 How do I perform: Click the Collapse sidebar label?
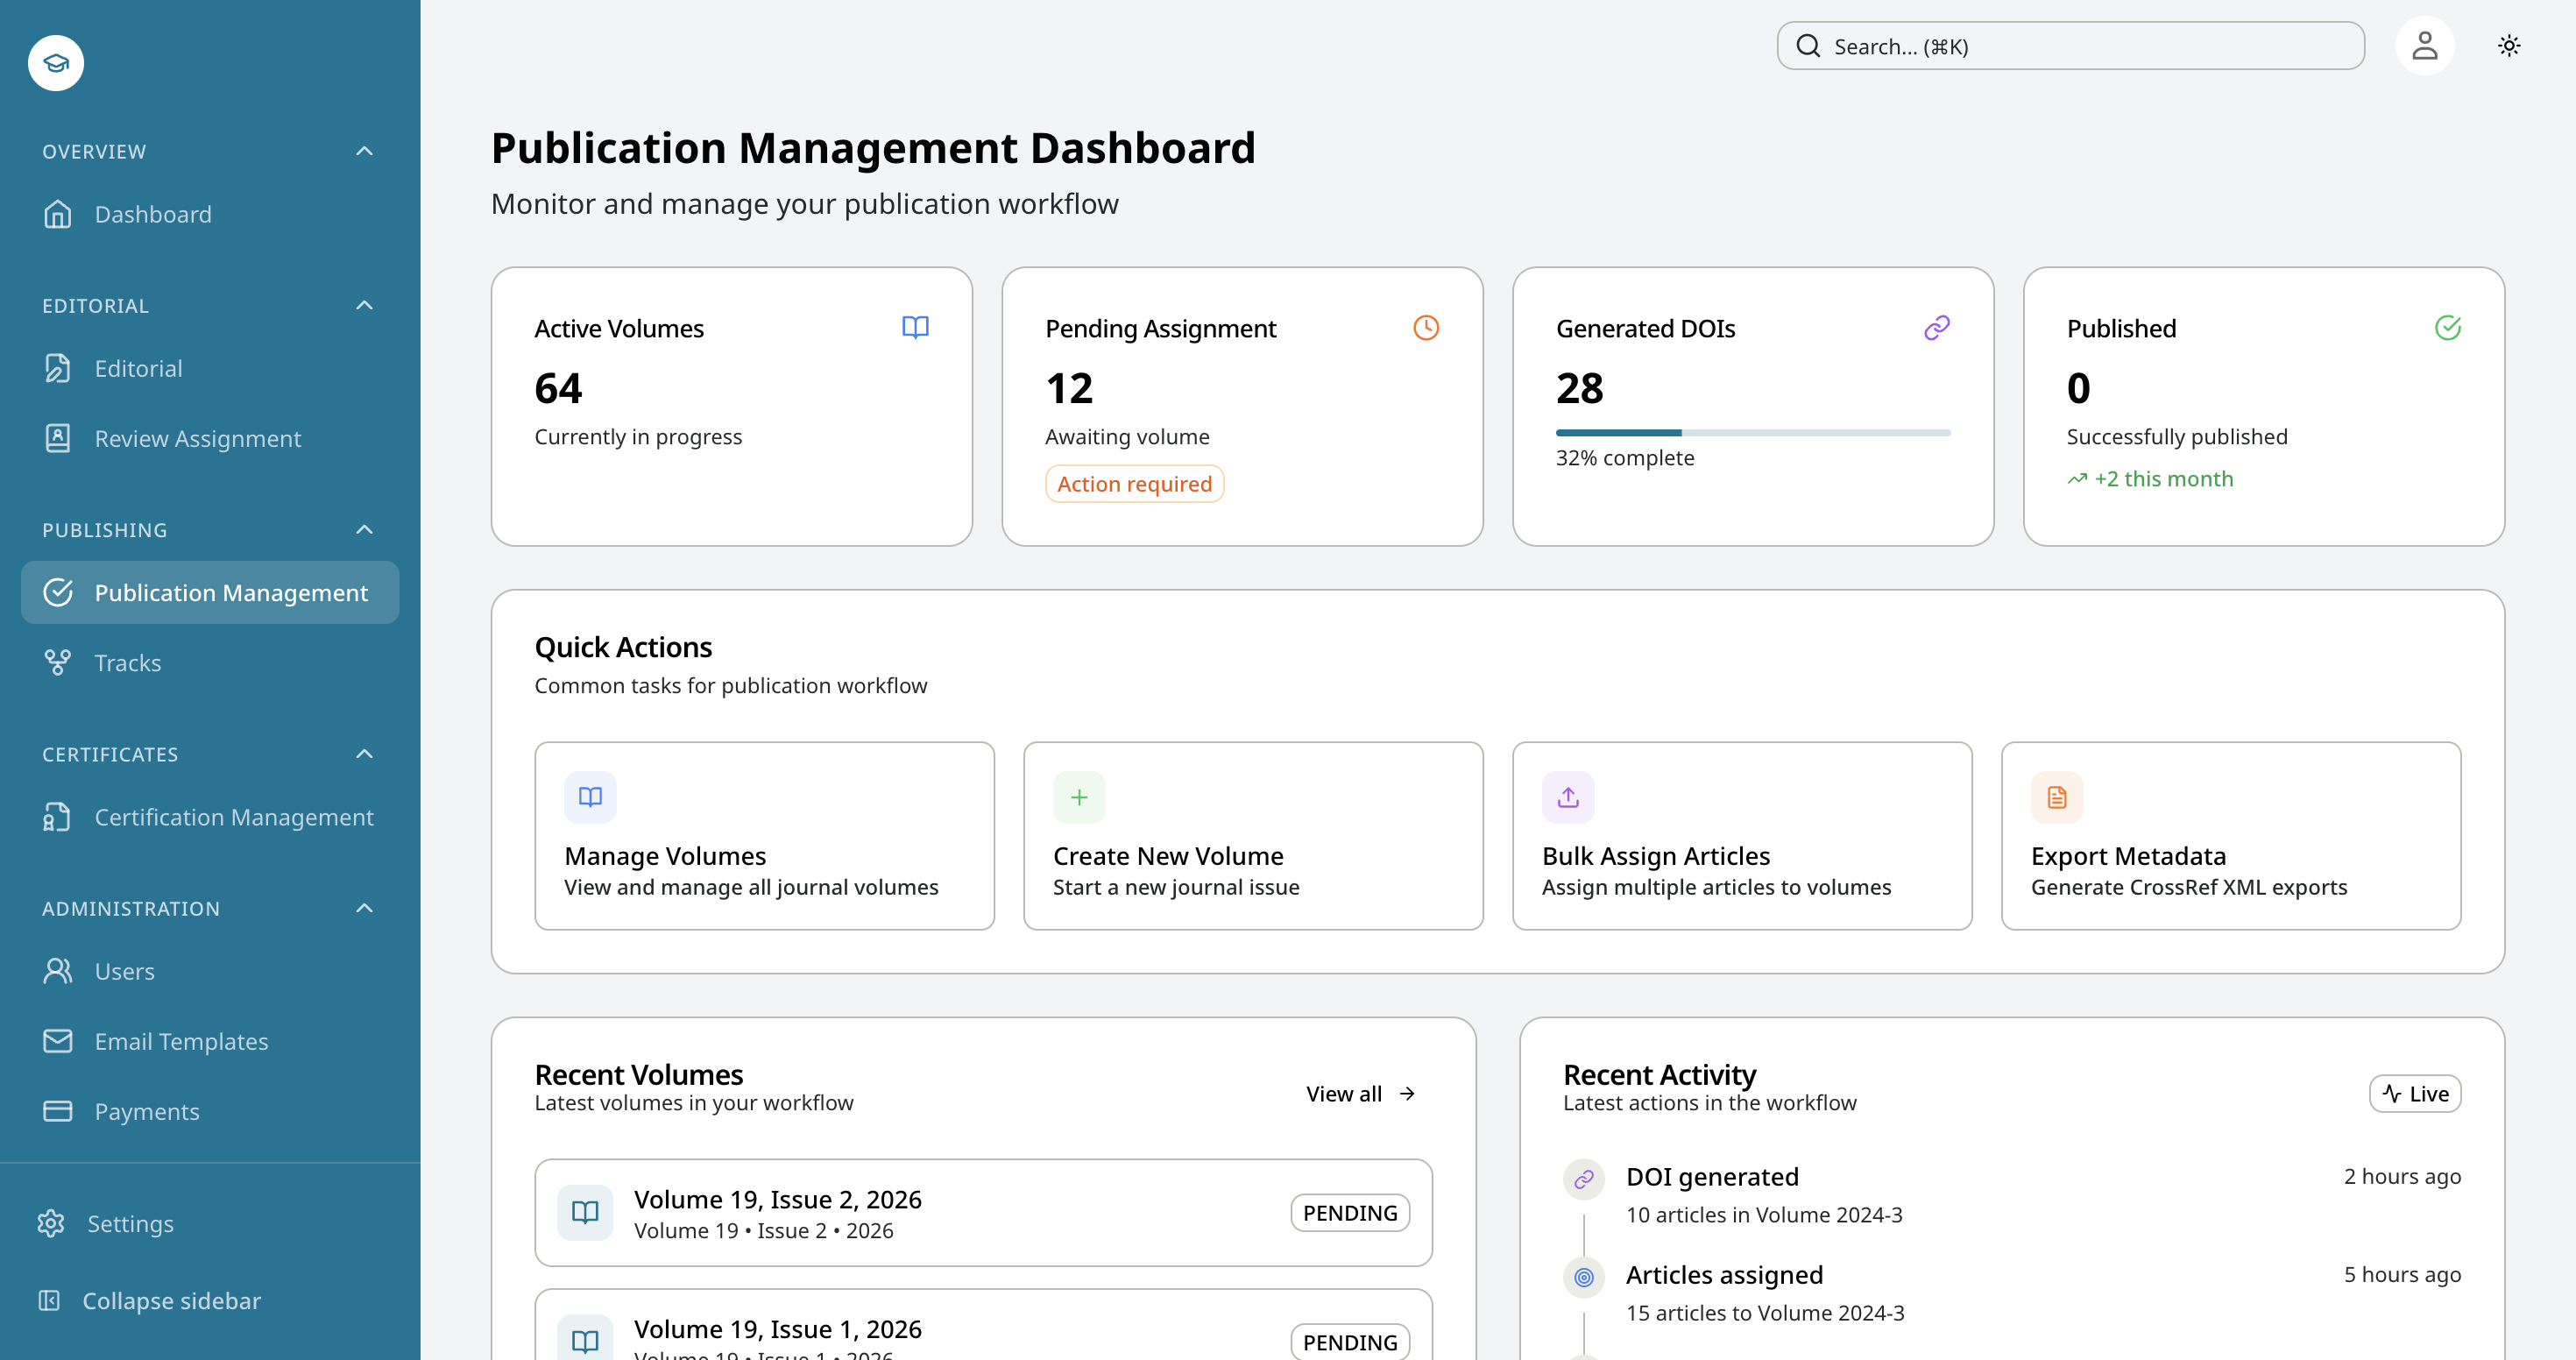pos(171,1300)
